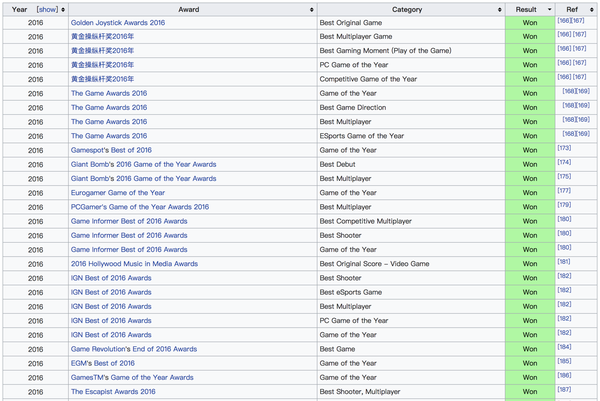Open the Giant Bomb's awards link in Best Debut row
This screenshot has height=401, width=600.
(143, 164)
